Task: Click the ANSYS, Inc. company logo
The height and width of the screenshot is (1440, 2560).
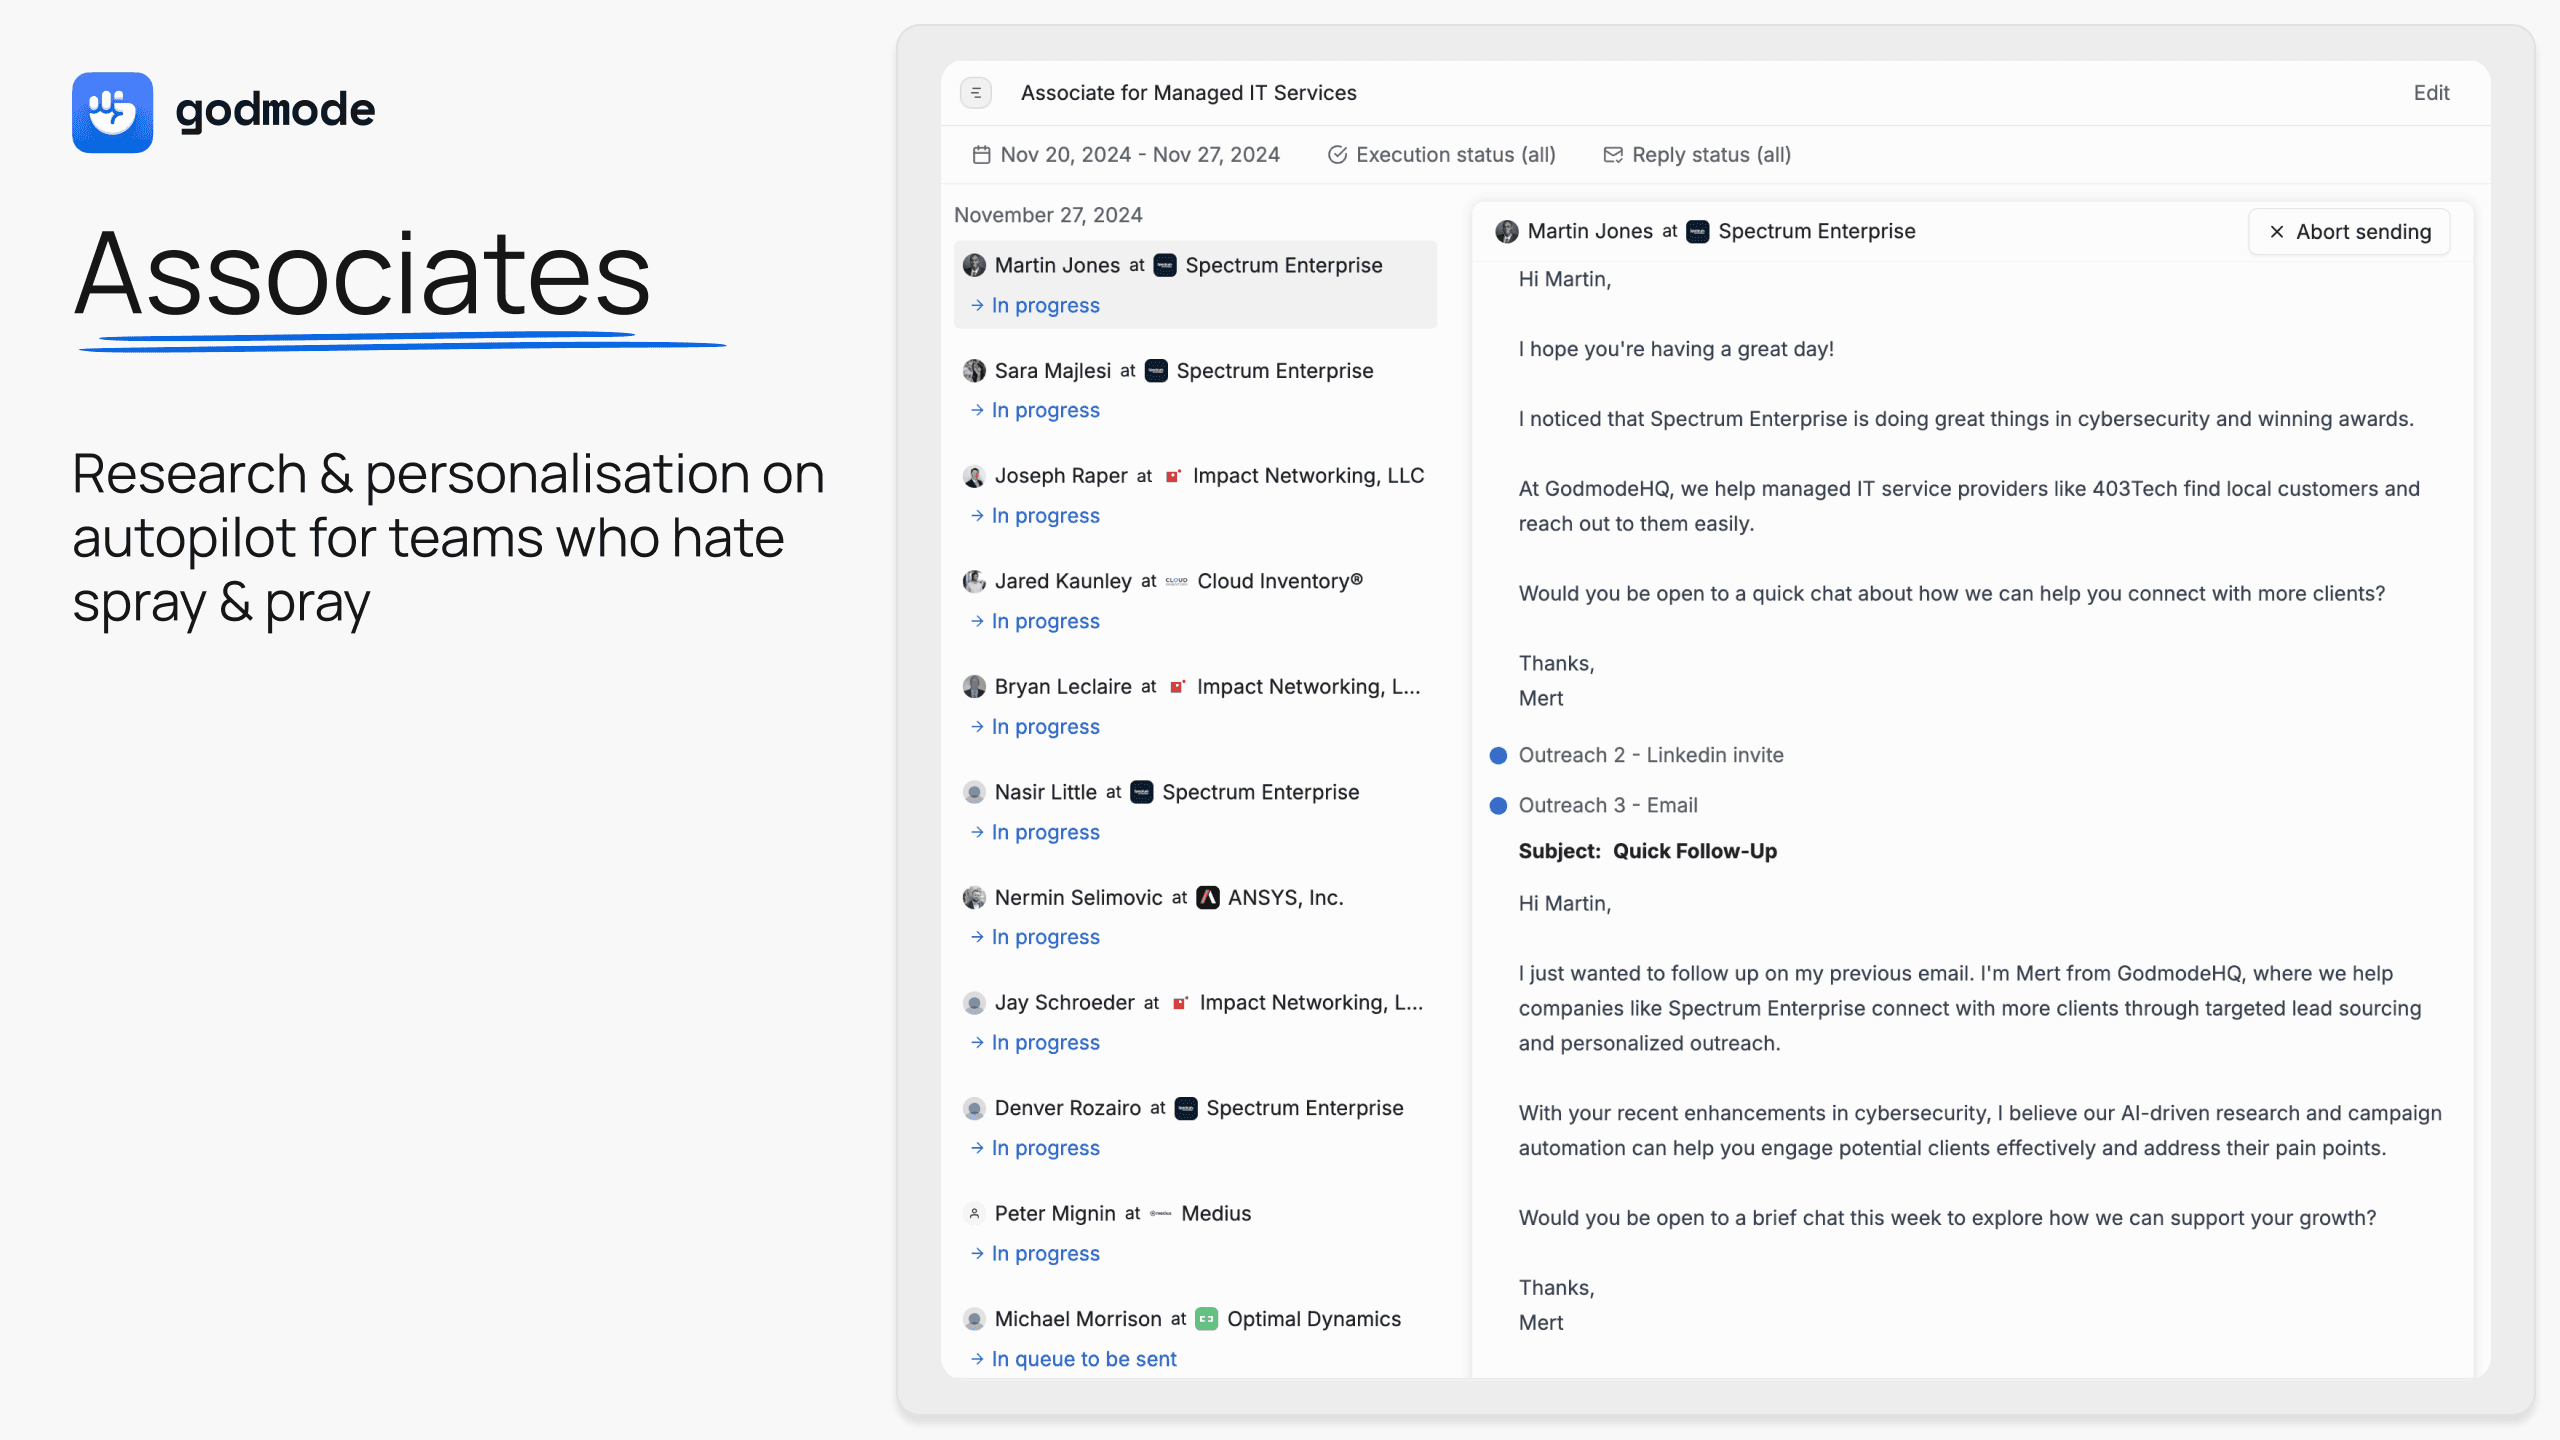Action: (x=1208, y=898)
